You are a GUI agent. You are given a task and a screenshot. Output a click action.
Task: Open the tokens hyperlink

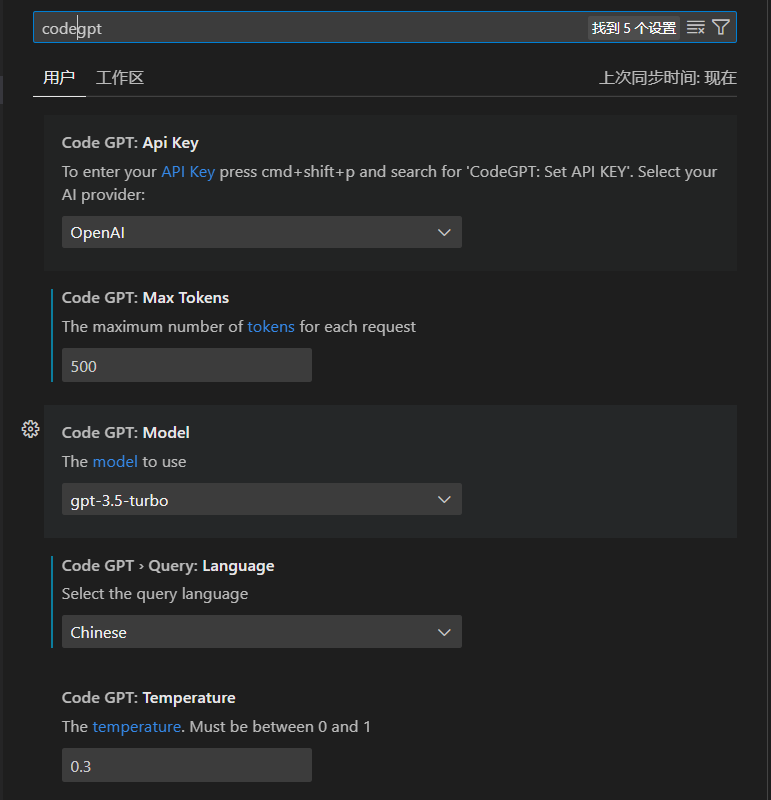(271, 326)
